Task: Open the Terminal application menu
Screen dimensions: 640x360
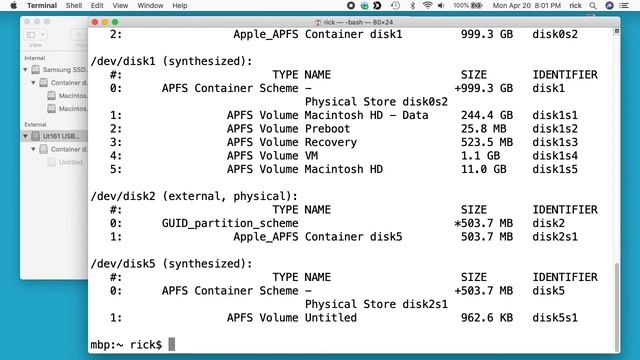Action: pyautogui.click(x=42, y=6)
